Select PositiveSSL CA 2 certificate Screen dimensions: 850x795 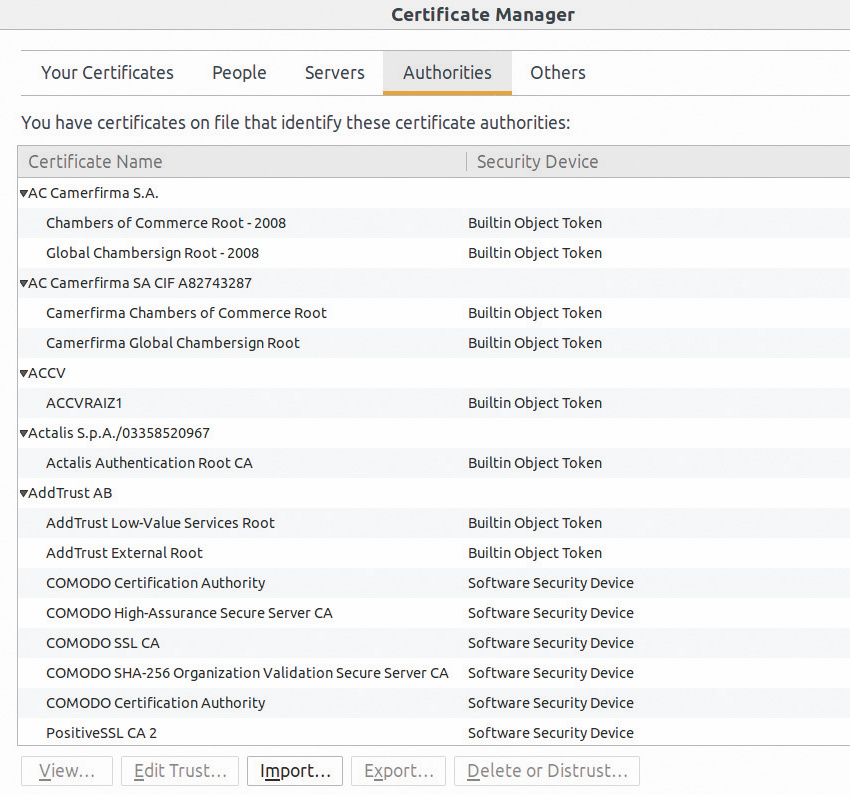click(101, 733)
